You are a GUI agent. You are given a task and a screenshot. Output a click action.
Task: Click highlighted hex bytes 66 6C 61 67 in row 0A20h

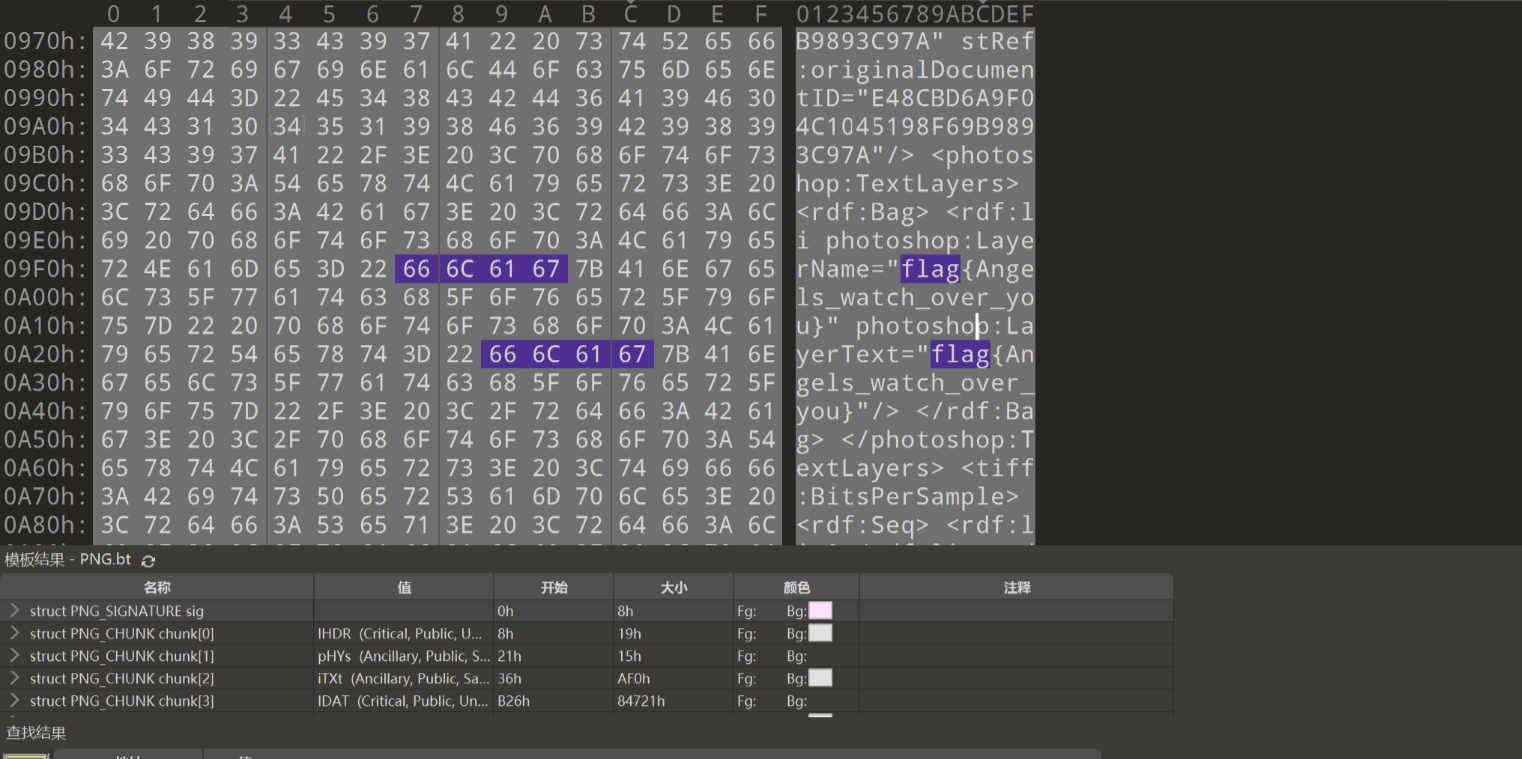tap(567, 354)
